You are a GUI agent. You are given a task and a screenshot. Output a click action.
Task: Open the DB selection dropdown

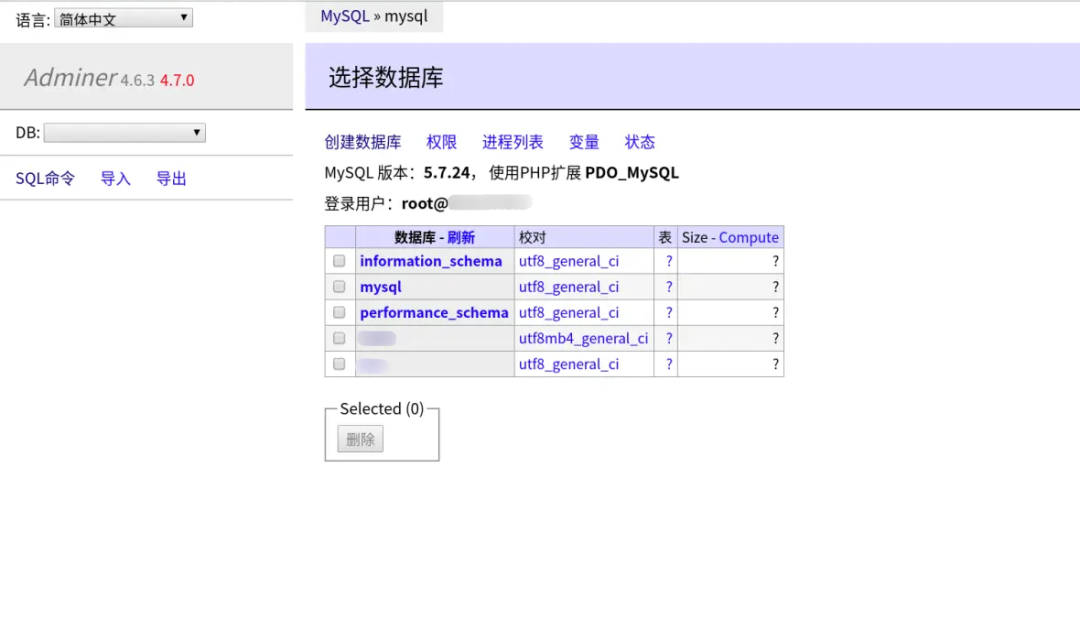pyautogui.click(x=125, y=133)
